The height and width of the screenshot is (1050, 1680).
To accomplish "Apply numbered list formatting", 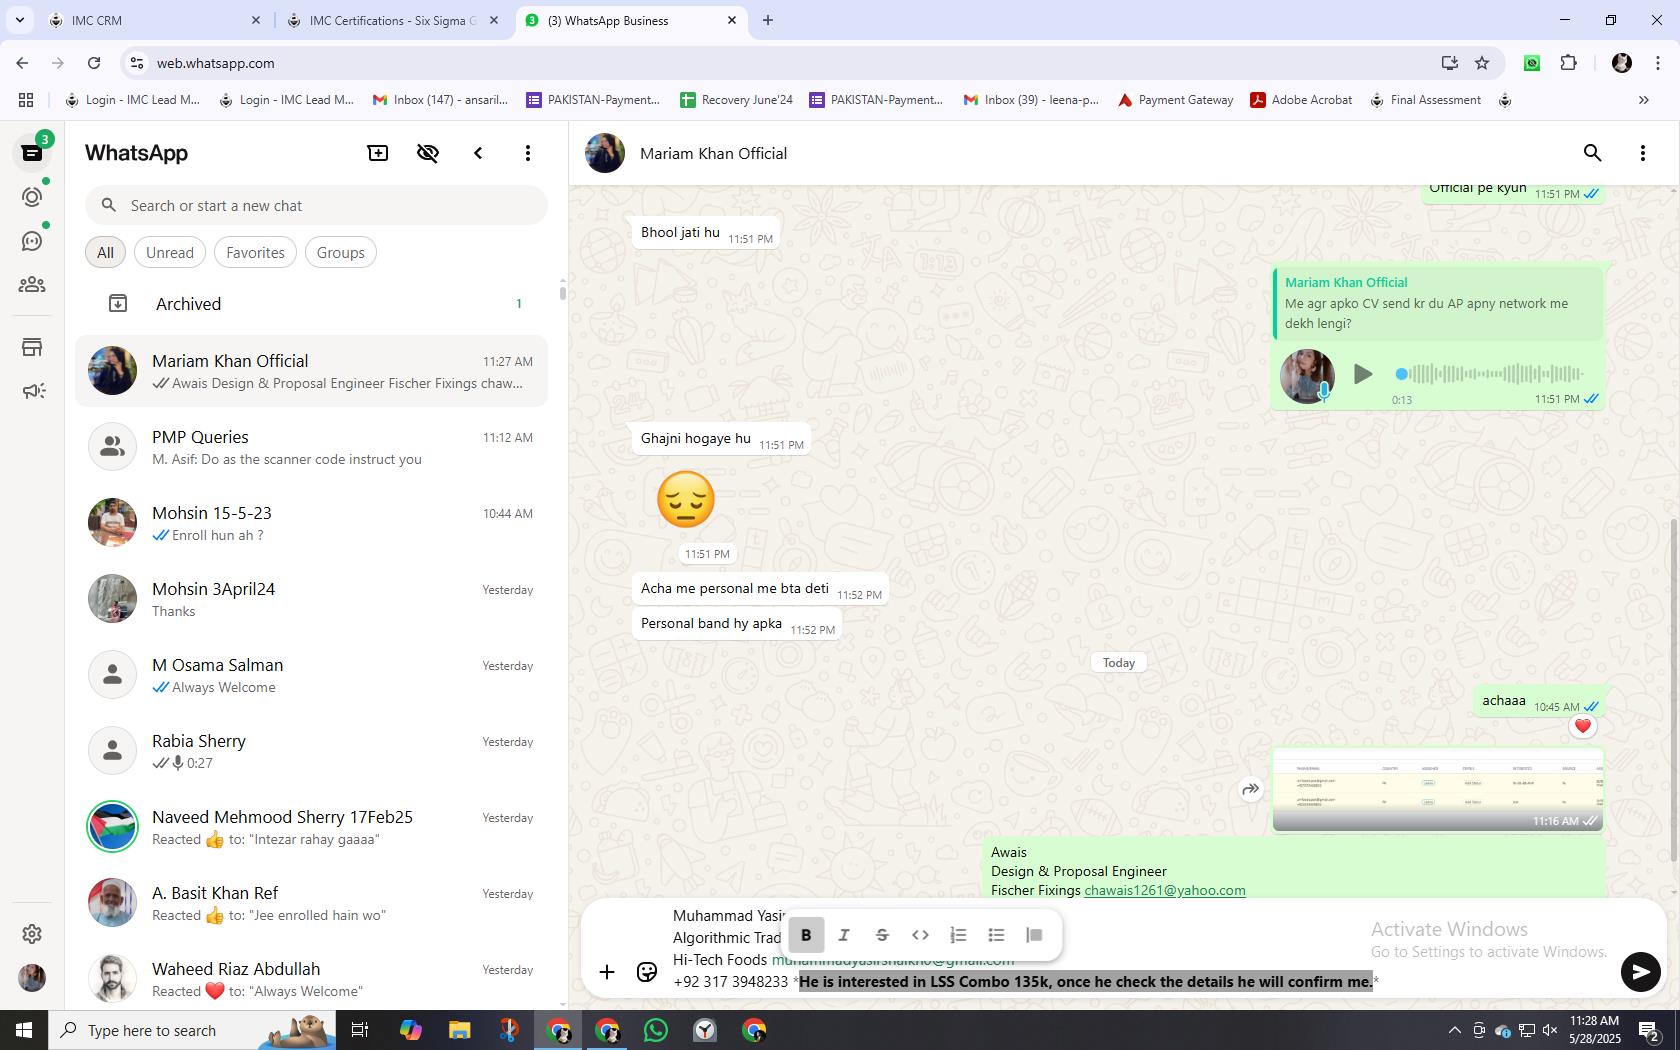I will coord(958,935).
